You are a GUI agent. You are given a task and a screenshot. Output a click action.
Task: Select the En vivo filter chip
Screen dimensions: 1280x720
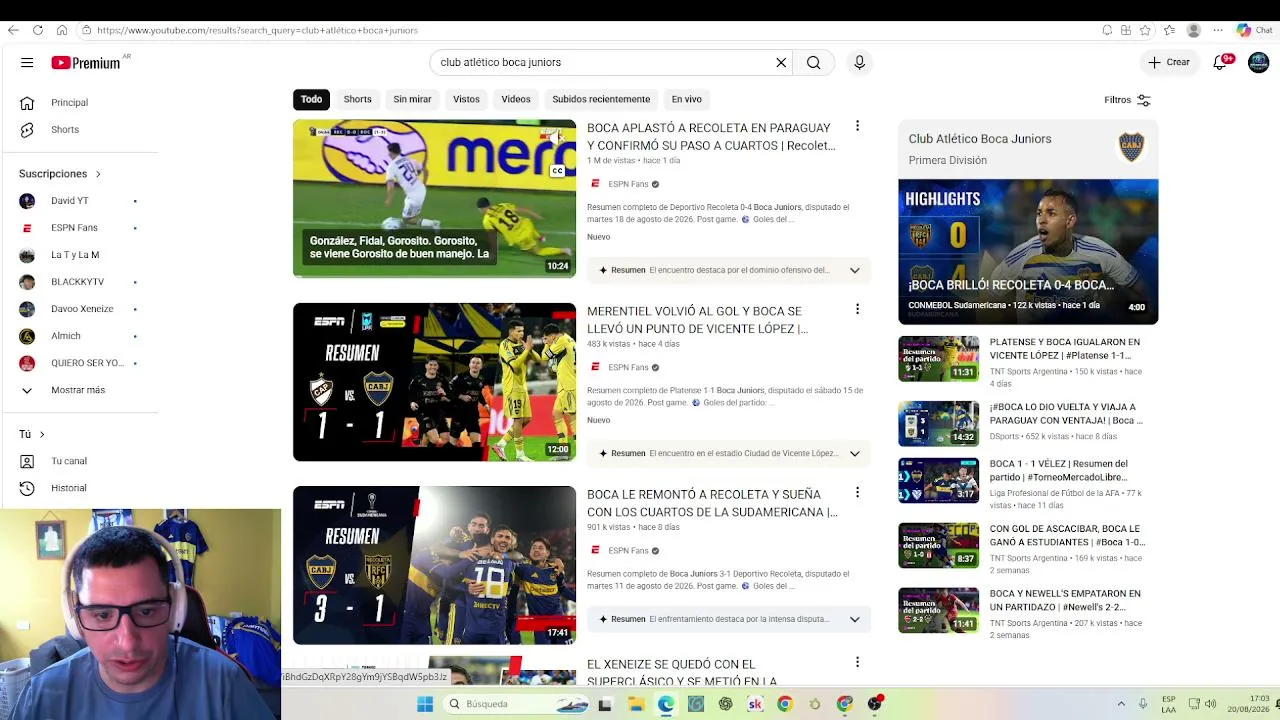687,99
